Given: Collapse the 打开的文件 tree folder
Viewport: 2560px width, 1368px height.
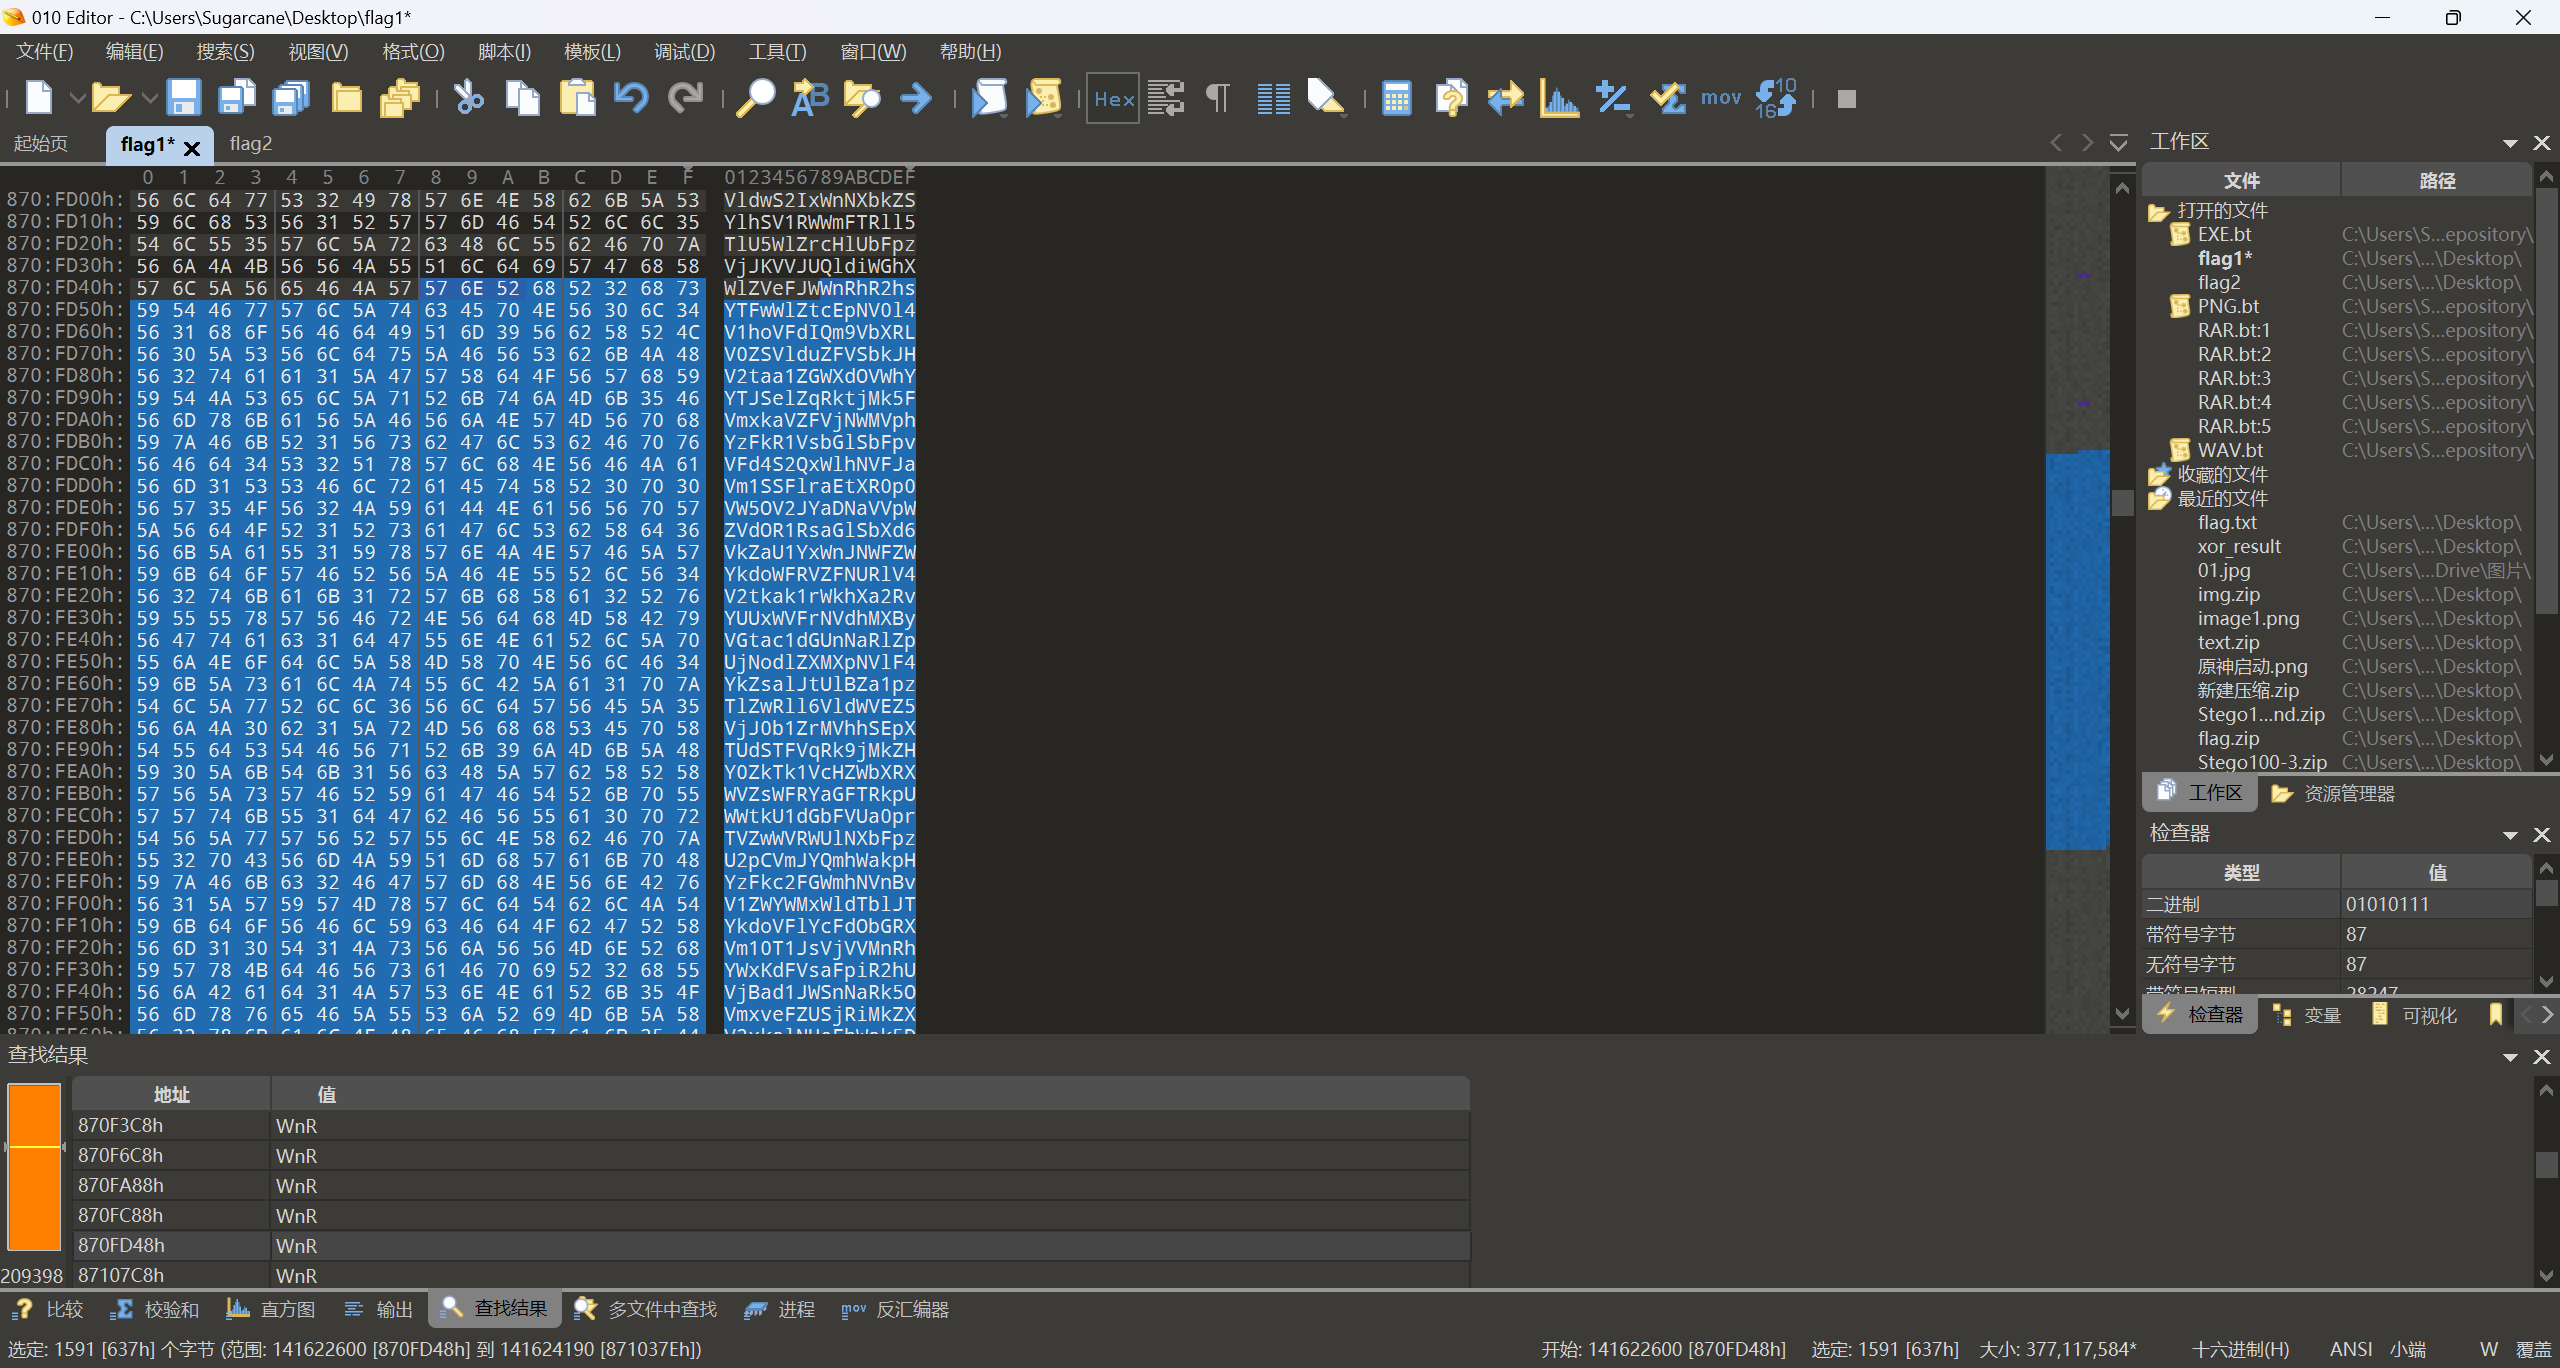Looking at the screenshot, I should pos(2157,211).
